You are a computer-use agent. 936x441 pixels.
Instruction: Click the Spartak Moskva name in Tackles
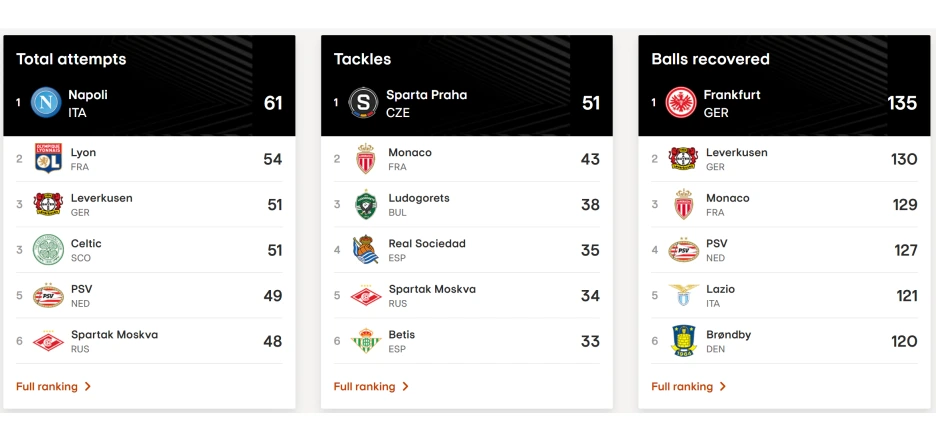coord(432,289)
